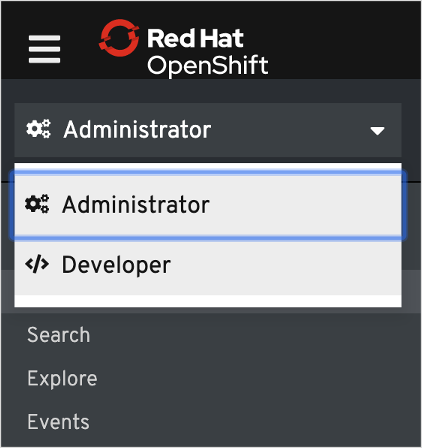The height and width of the screenshot is (448, 422).
Task: Click the Administrator label in the perspective toggle
Action: coord(137,129)
